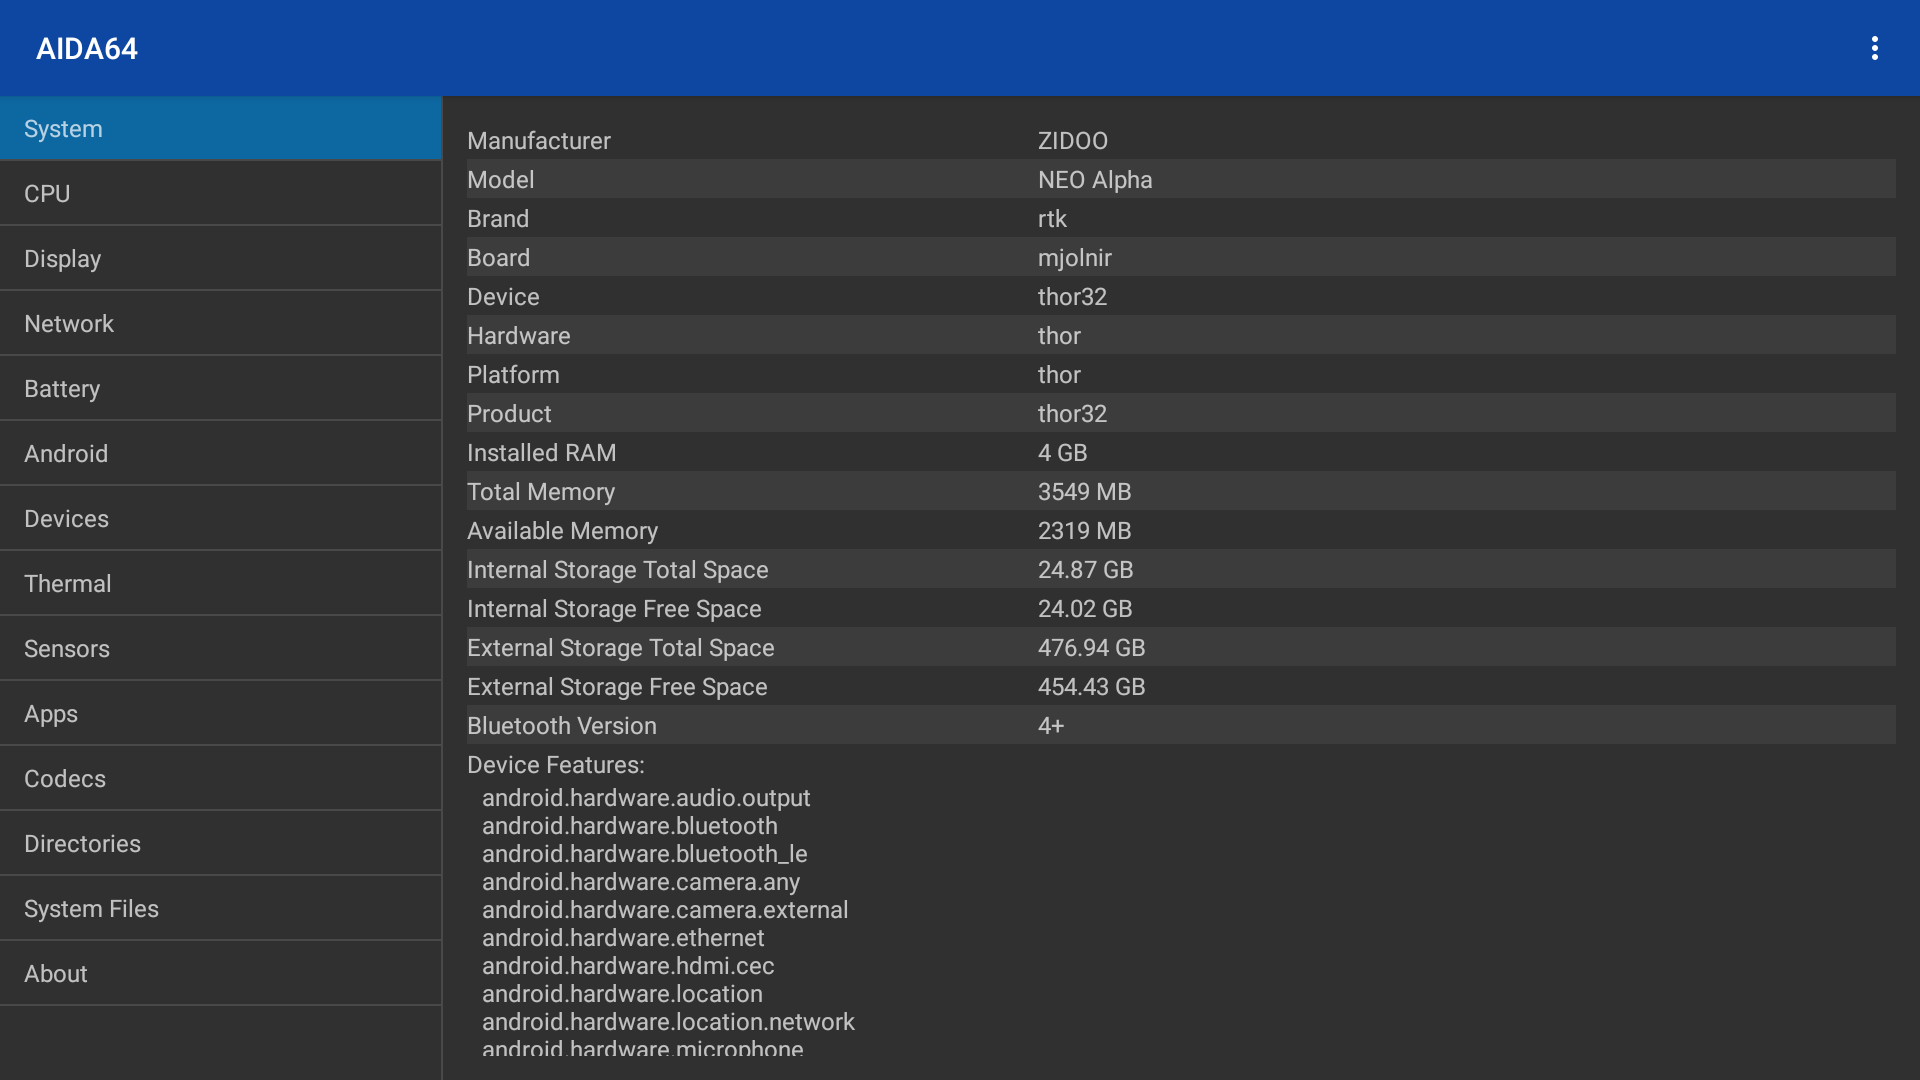Open the CPU section

220,194
